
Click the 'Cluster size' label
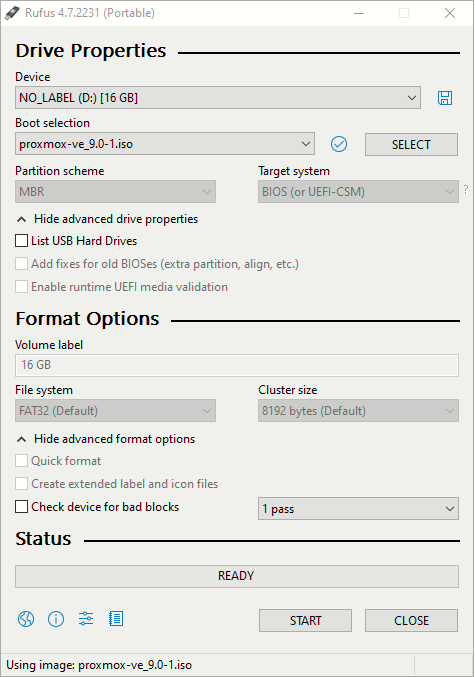point(288,390)
